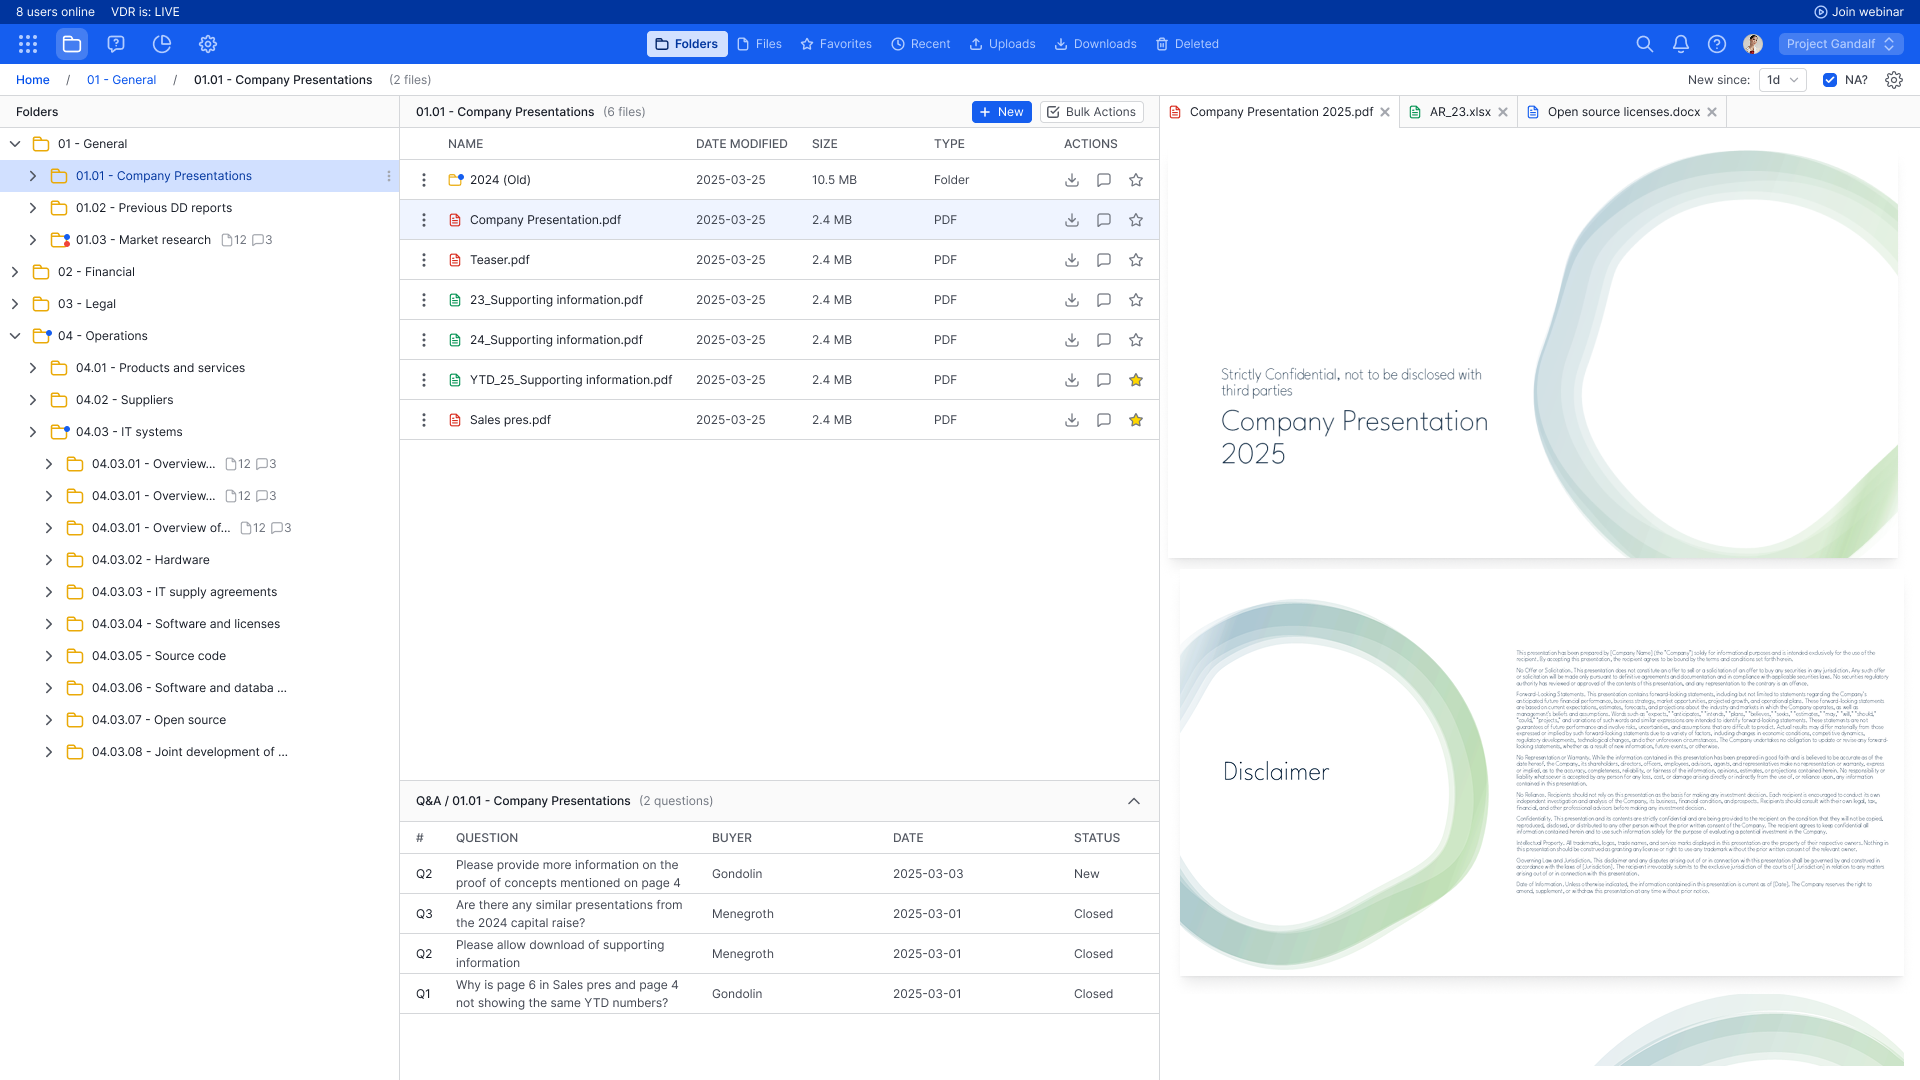Screen dimensions: 1920x1080
Task: Unfavorite the Sales pres.pdf star
Action: pos(1136,420)
